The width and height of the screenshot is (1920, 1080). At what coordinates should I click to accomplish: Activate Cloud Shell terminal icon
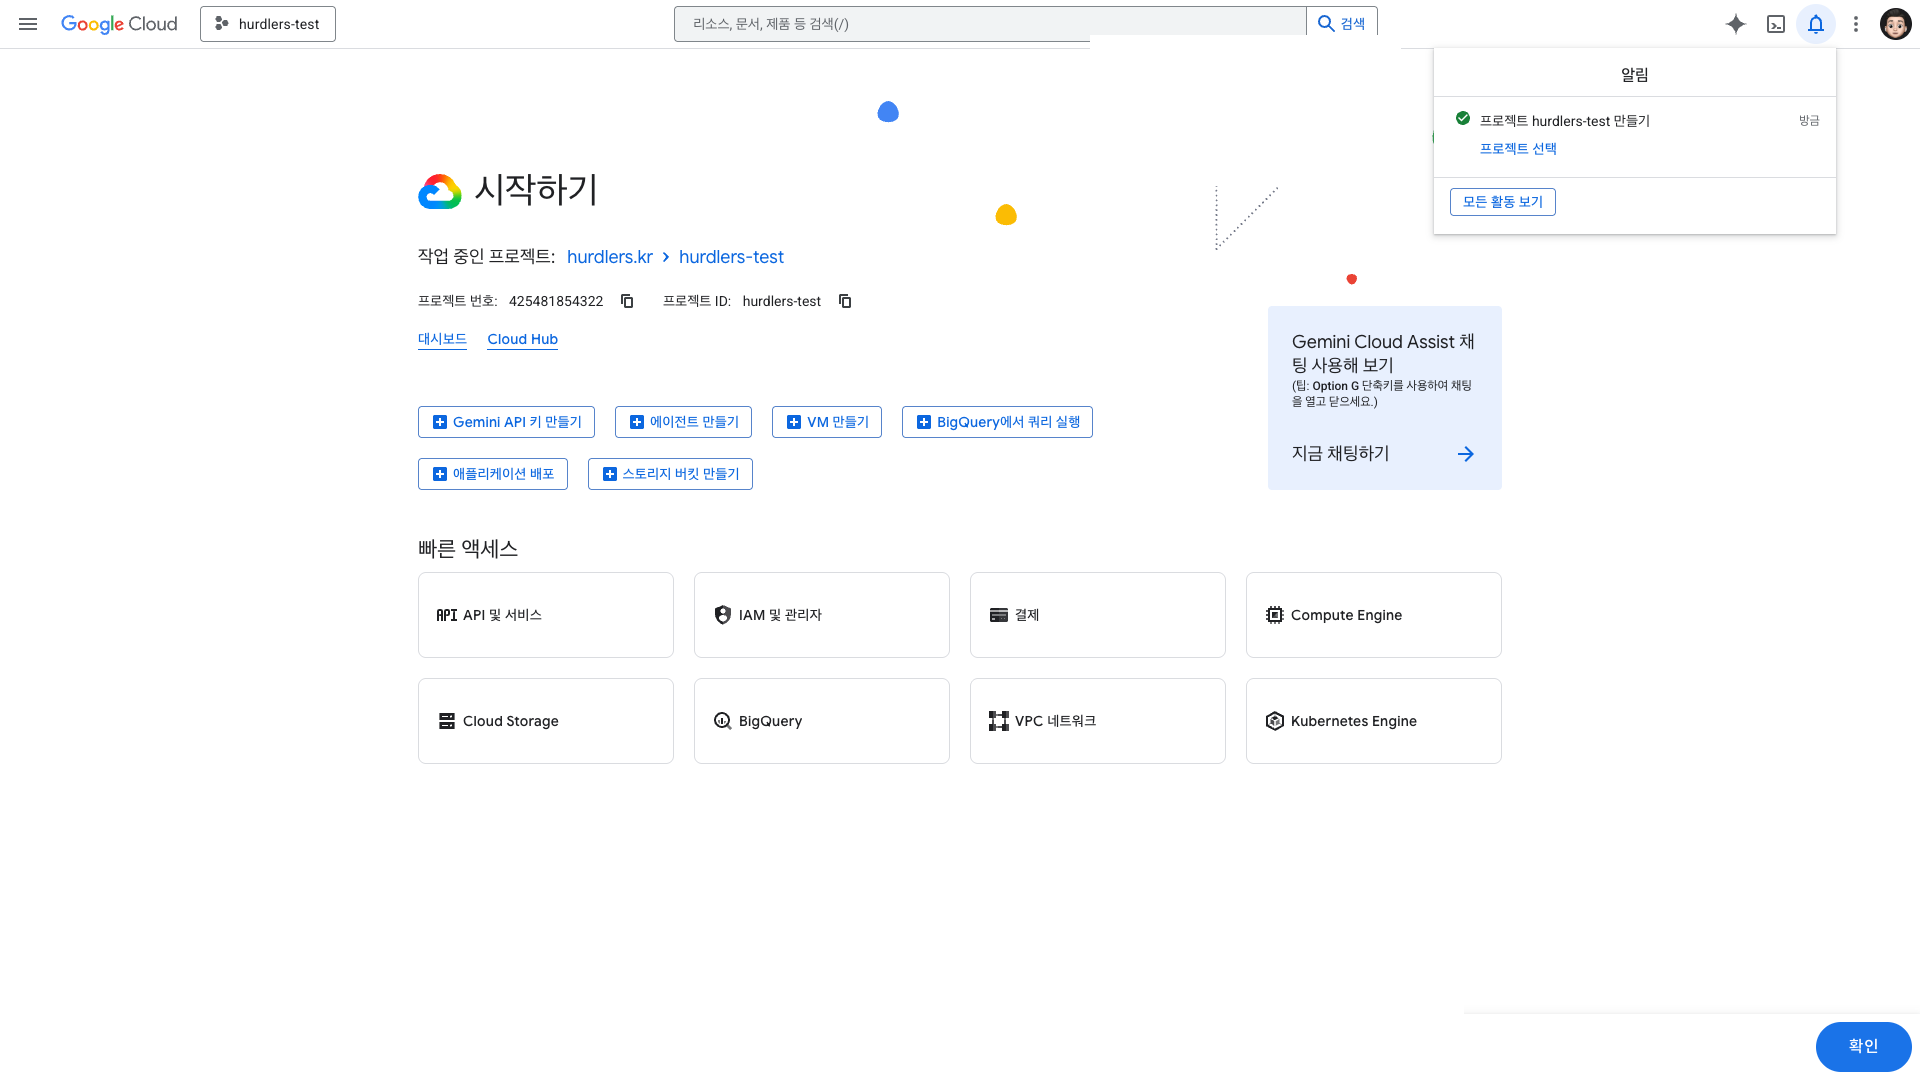click(x=1776, y=24)
